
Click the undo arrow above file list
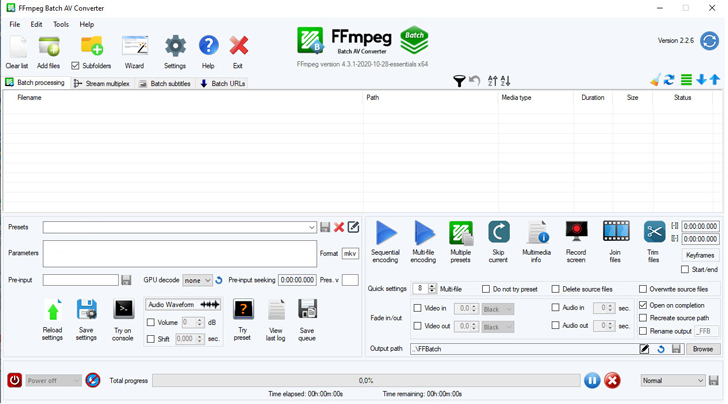coord(474,81)
